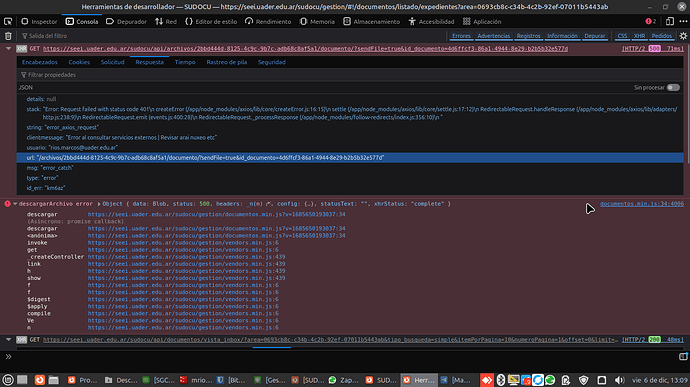The height and width of the screenshot is (387, 690).
Task: Toggle Pedidos filter
Action: [661, 36]
